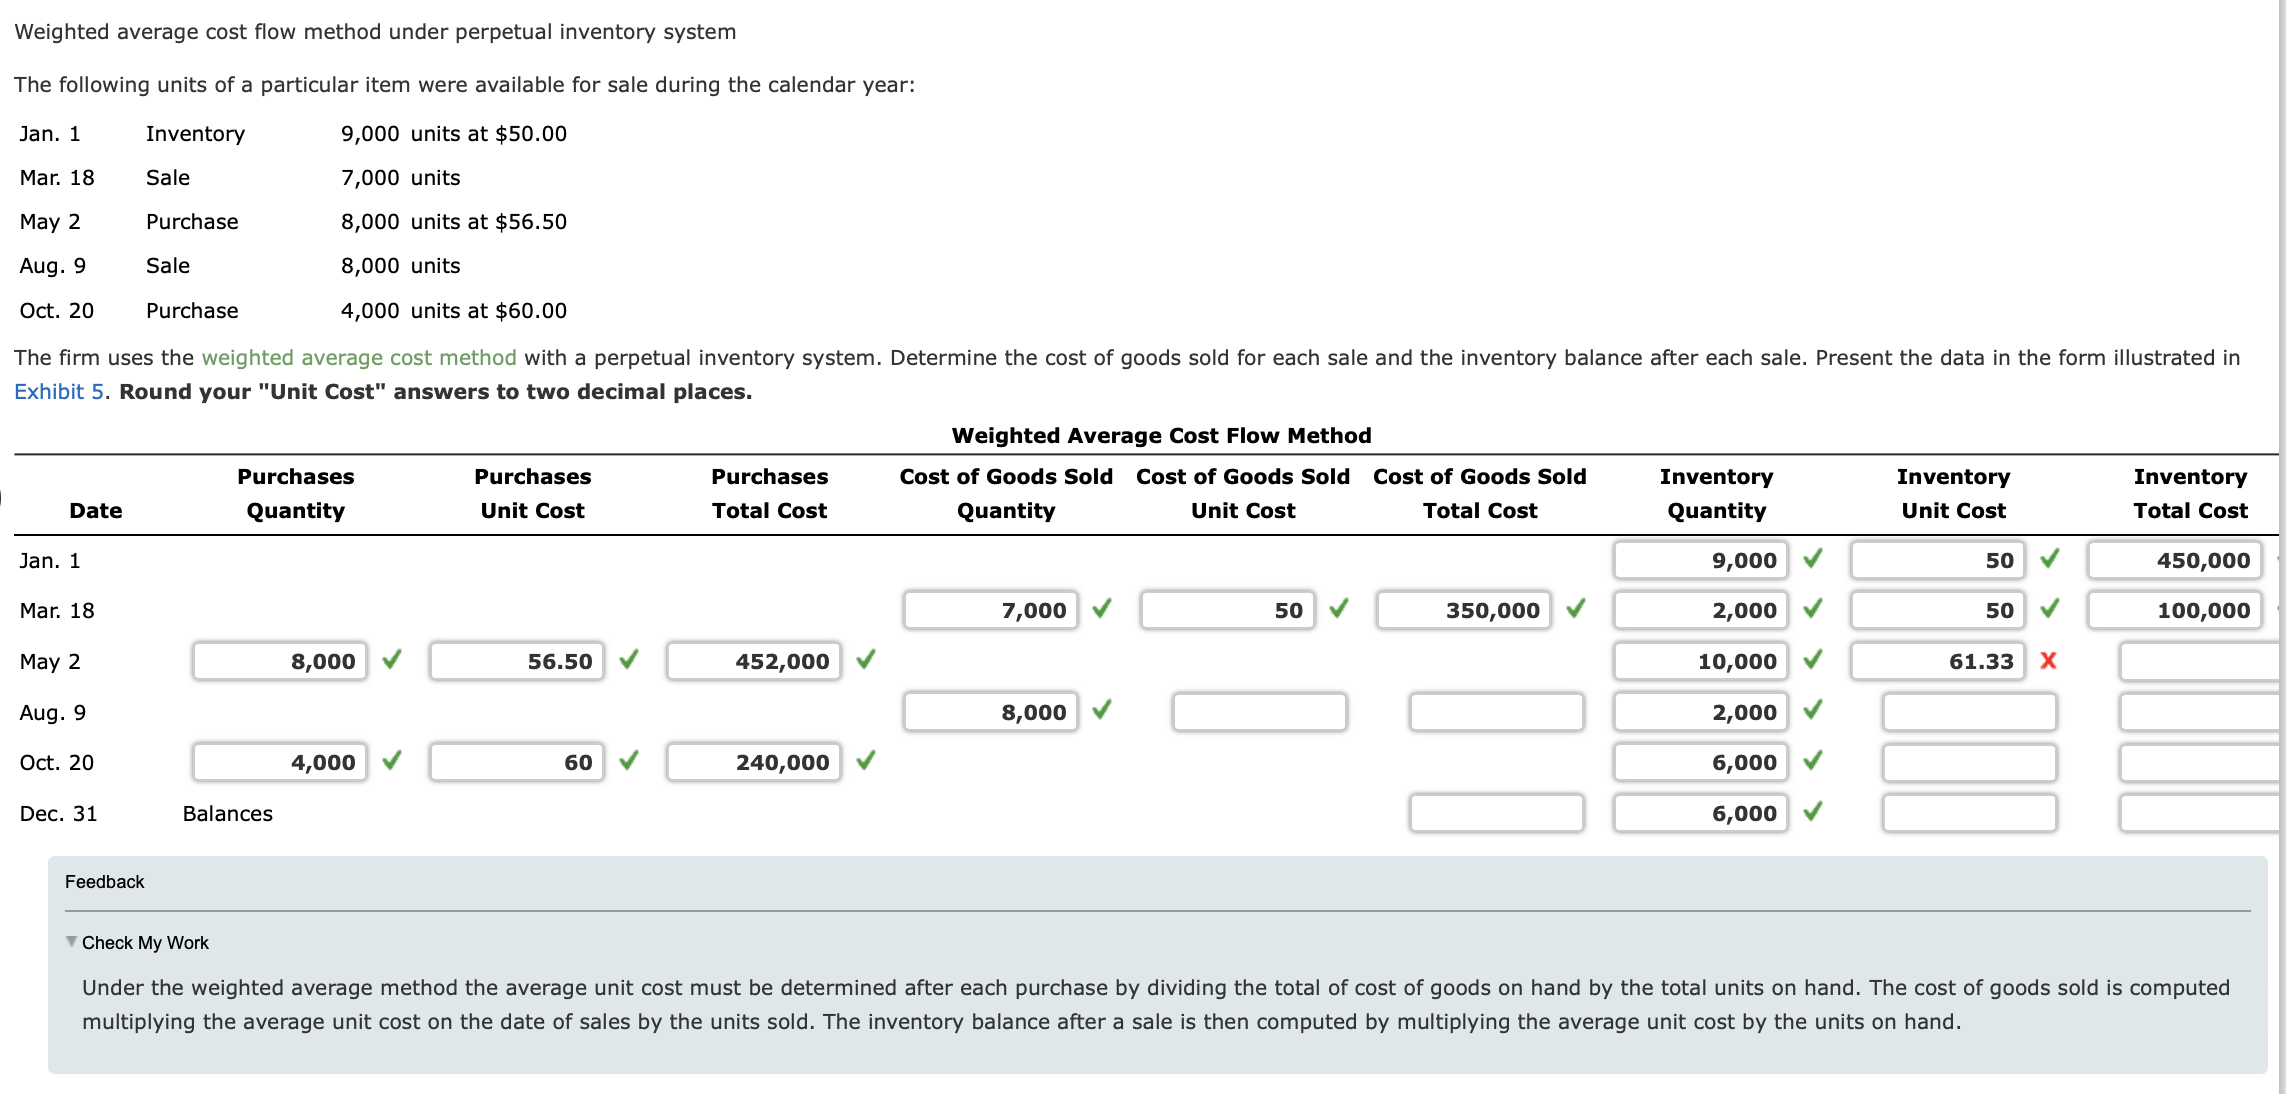Click the empty Dec. 31 inventory unit cost field
The width and height of the screenshot is (2286, 1094).
point(1969,813)
